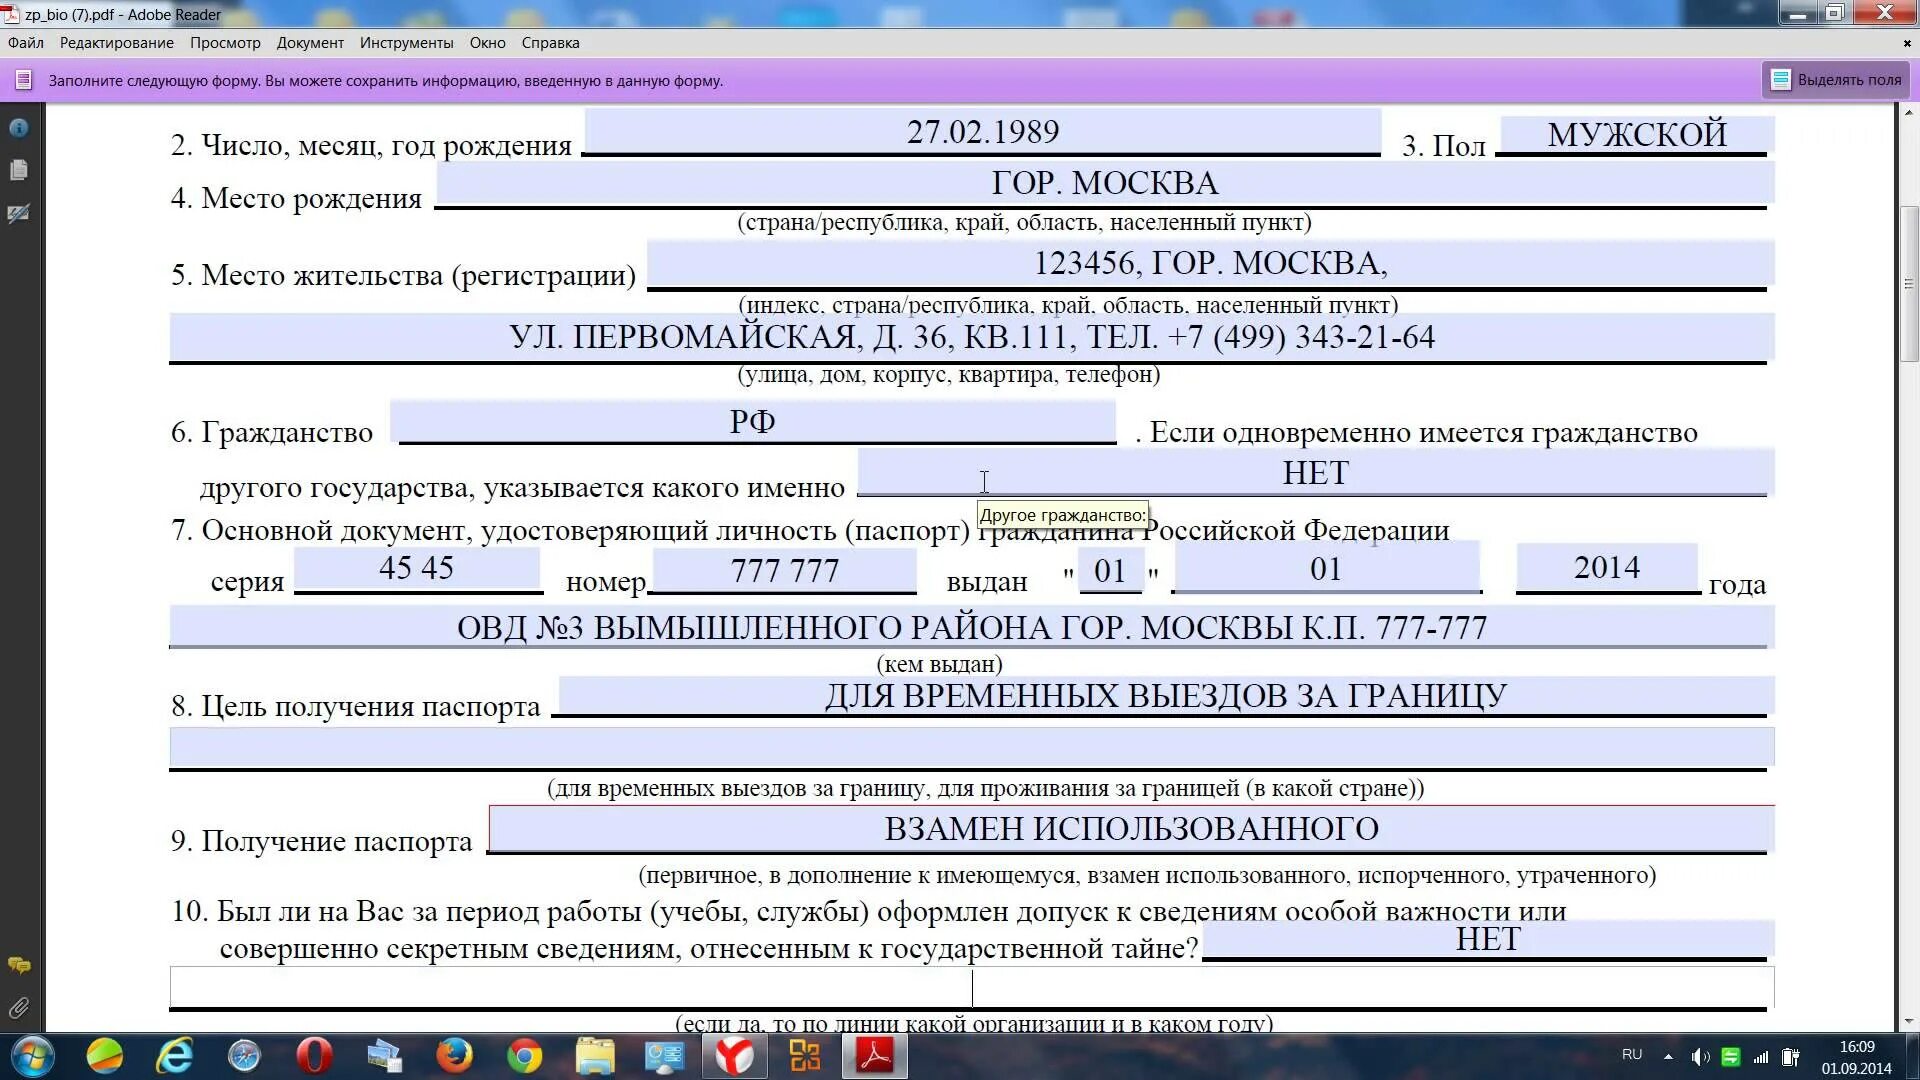Screen dimensions: 1920x1080
Task: Click the empty organization field under question 10
Action: [971, 987]
